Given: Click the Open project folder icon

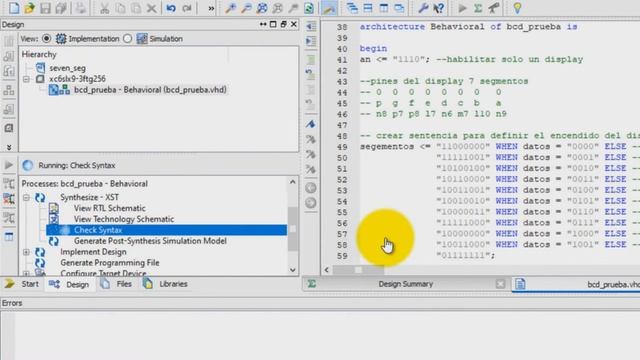Looking at the screenshot, I should click(29, 8).
